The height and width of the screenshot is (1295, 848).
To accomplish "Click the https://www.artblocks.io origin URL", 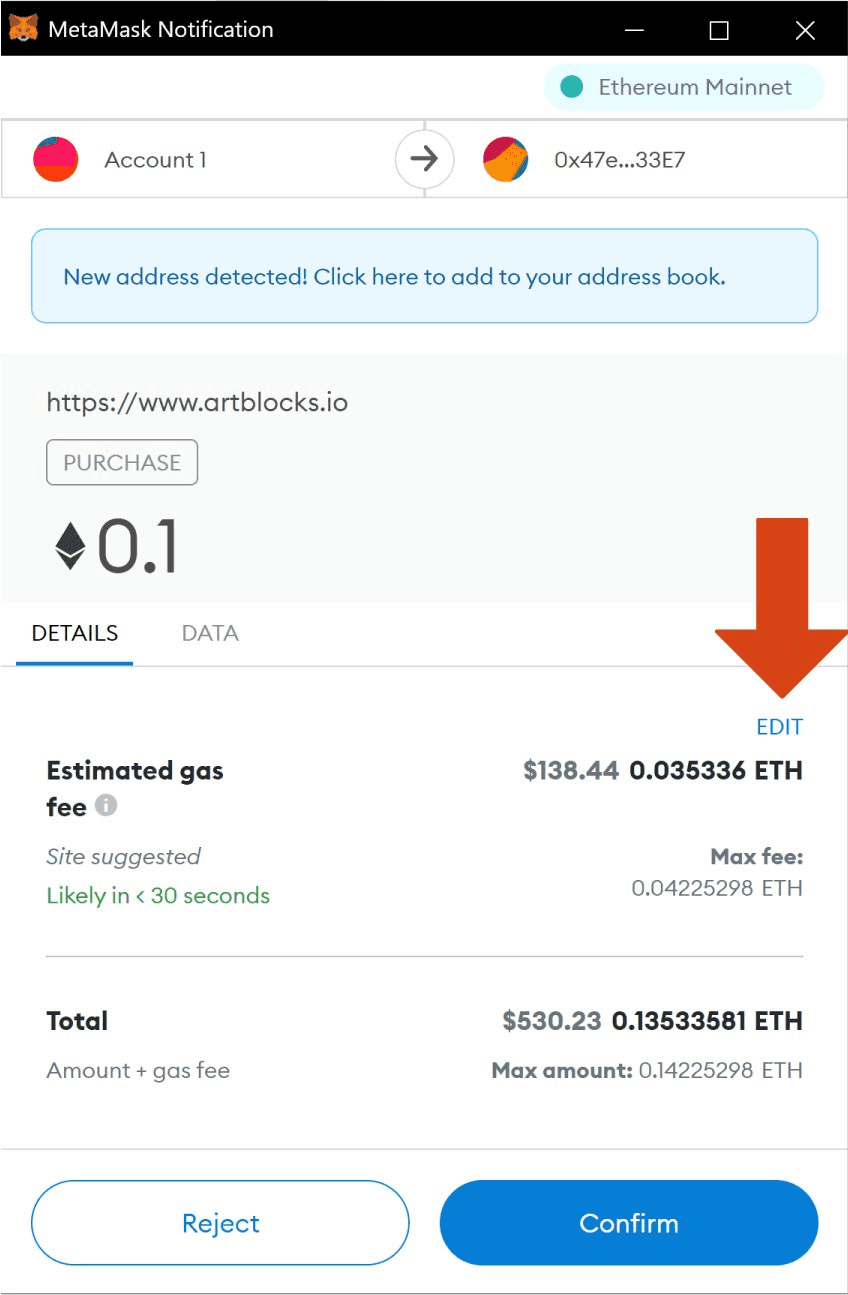I will point(197,403).
